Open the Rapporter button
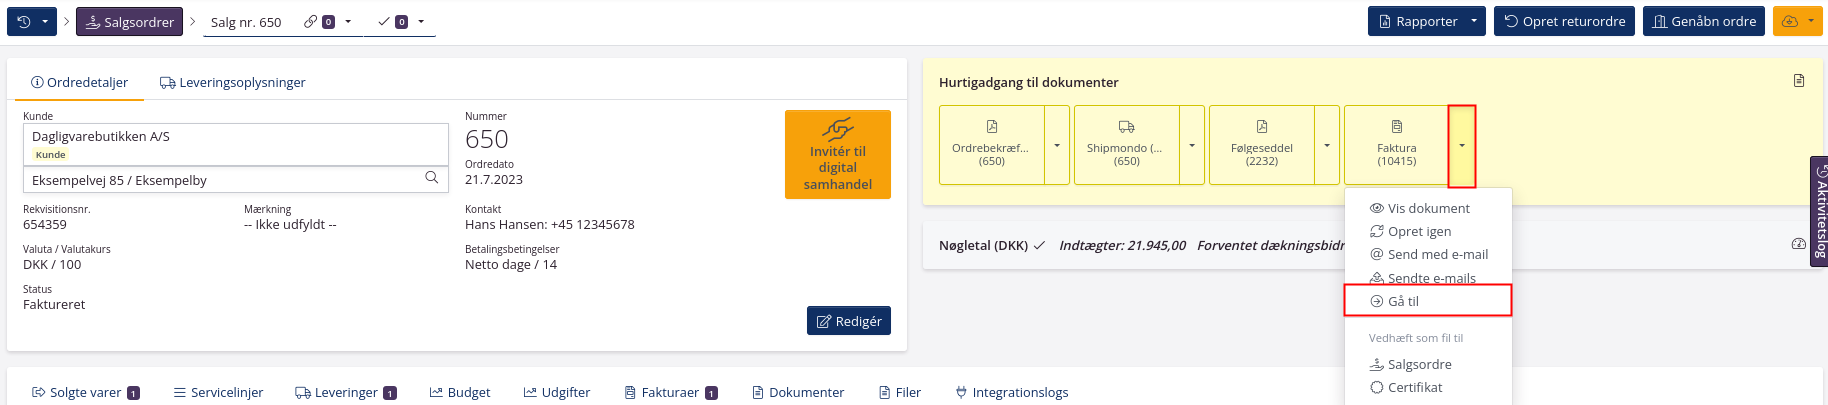1828x405 pixels. pyautogui.click(x=1417, y=21)
